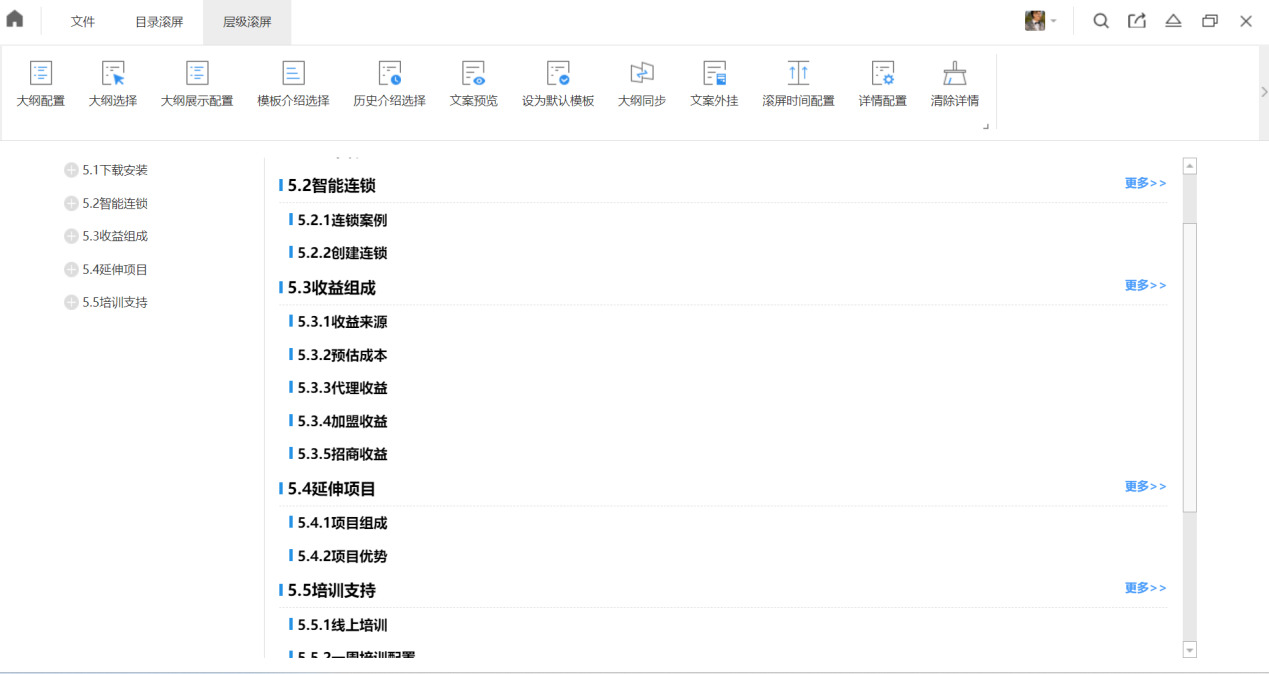Expand the 5.3收益组成 tree node

71,236
